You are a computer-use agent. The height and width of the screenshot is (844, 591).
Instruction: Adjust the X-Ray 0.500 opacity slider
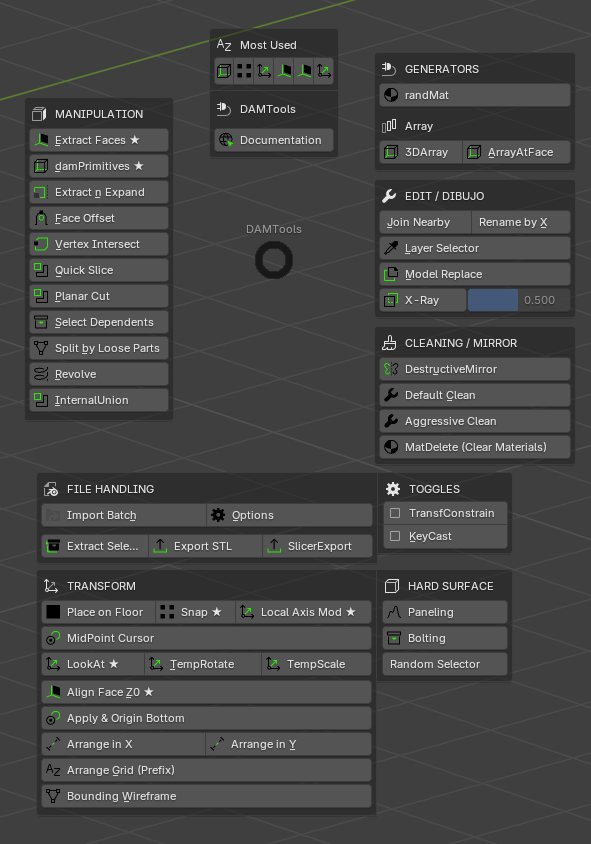(519, 300)
